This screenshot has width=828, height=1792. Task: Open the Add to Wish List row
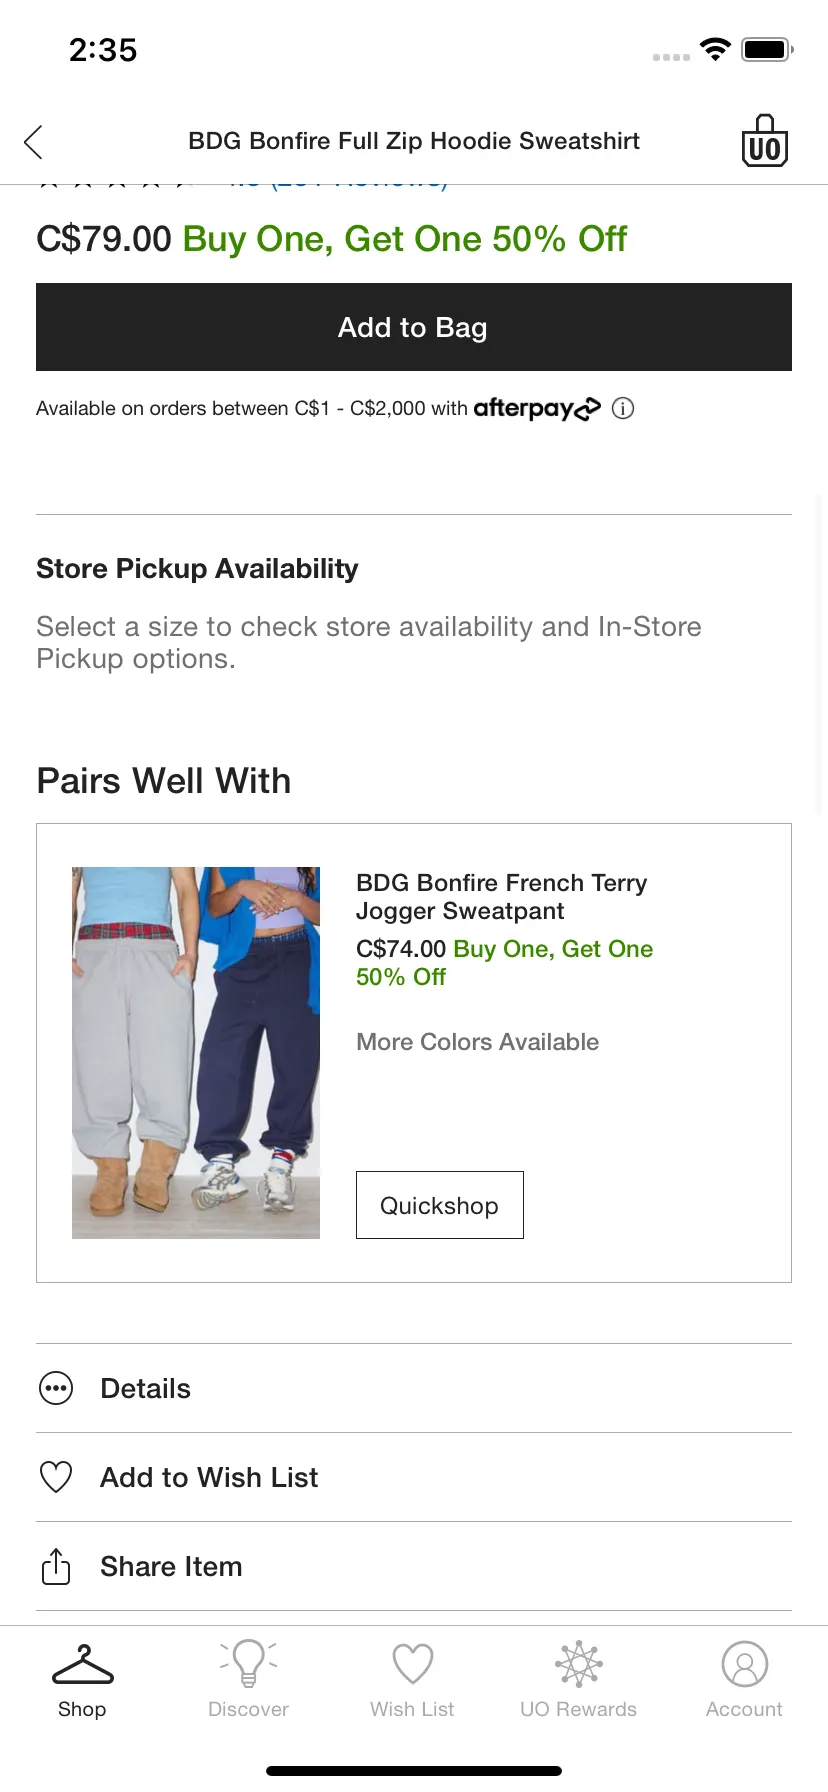click(414, 1477)
